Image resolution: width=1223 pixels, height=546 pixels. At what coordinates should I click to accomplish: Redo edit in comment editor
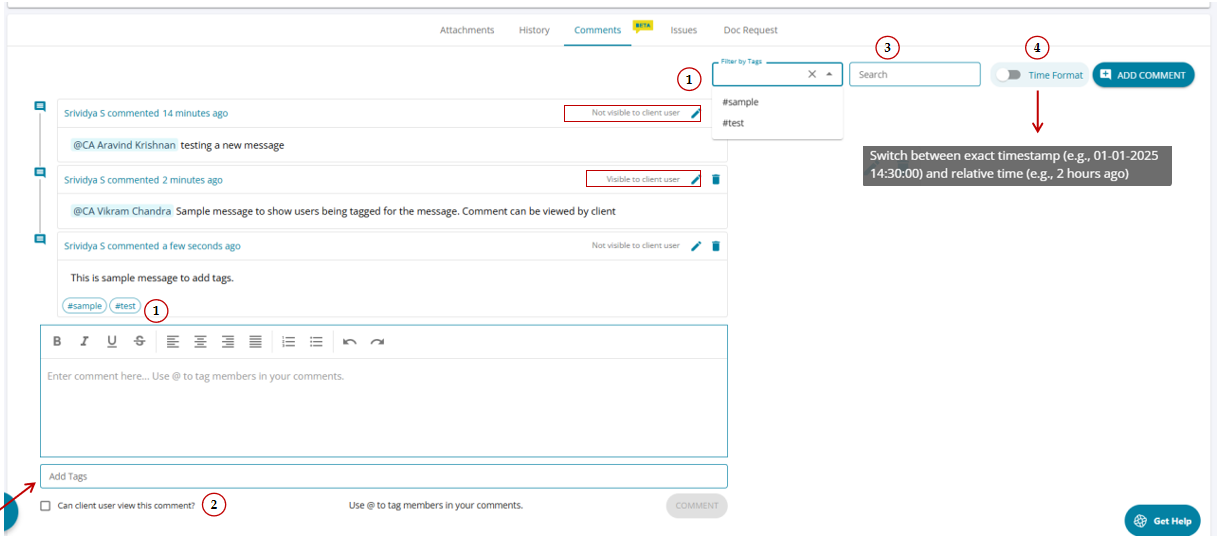coord(377,342)
